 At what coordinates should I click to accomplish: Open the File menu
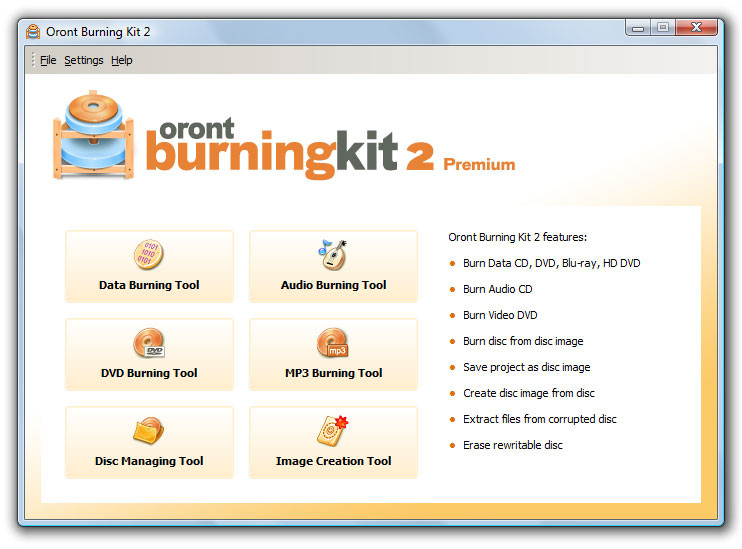pyautogui.click(x=48, y=60)
